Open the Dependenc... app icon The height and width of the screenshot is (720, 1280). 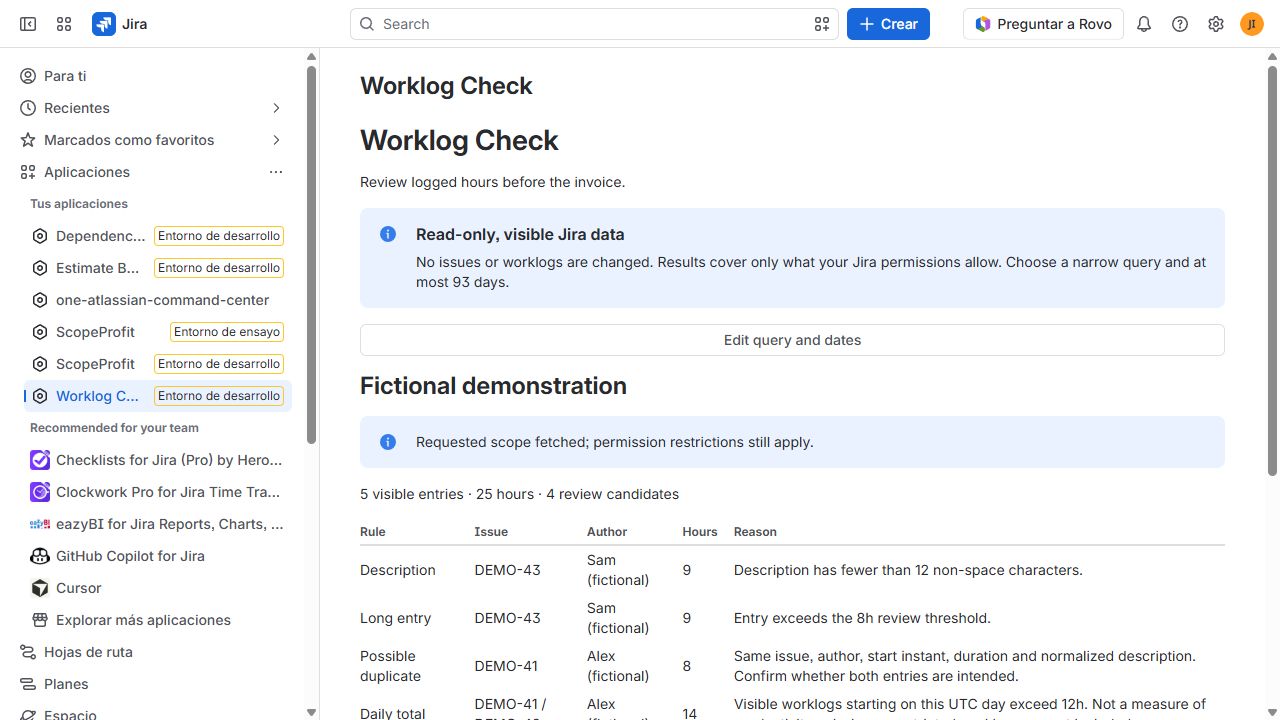(40, 236)
